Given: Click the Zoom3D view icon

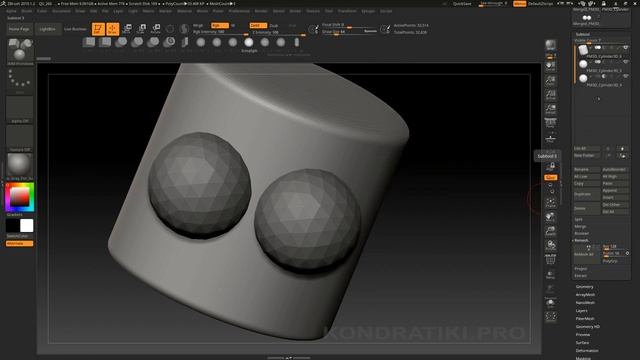Looking at the screenshot, I should coord(551,231).
